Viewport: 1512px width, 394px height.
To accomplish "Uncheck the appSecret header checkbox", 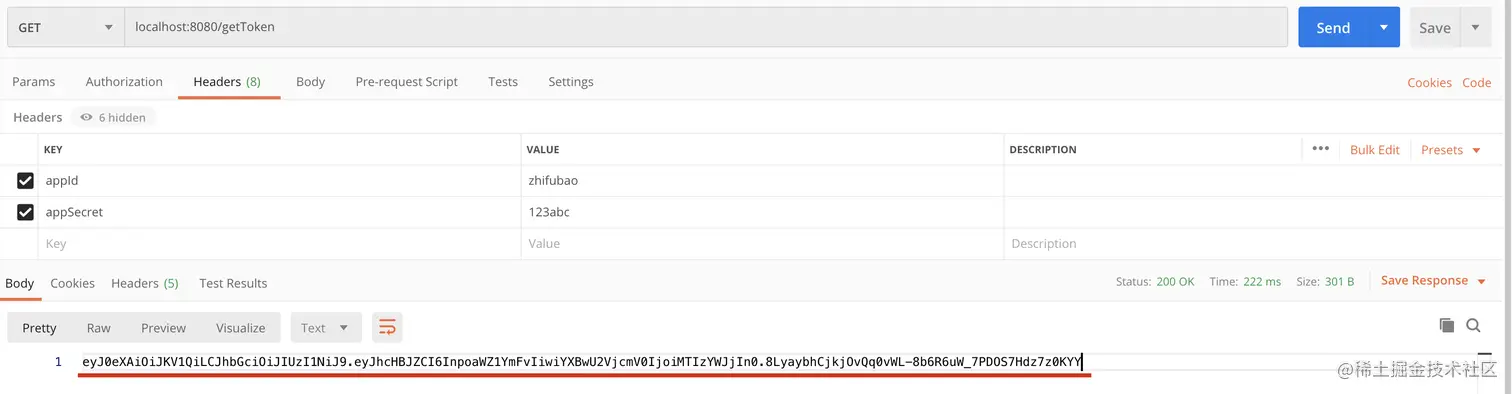I will coord(25,212).
